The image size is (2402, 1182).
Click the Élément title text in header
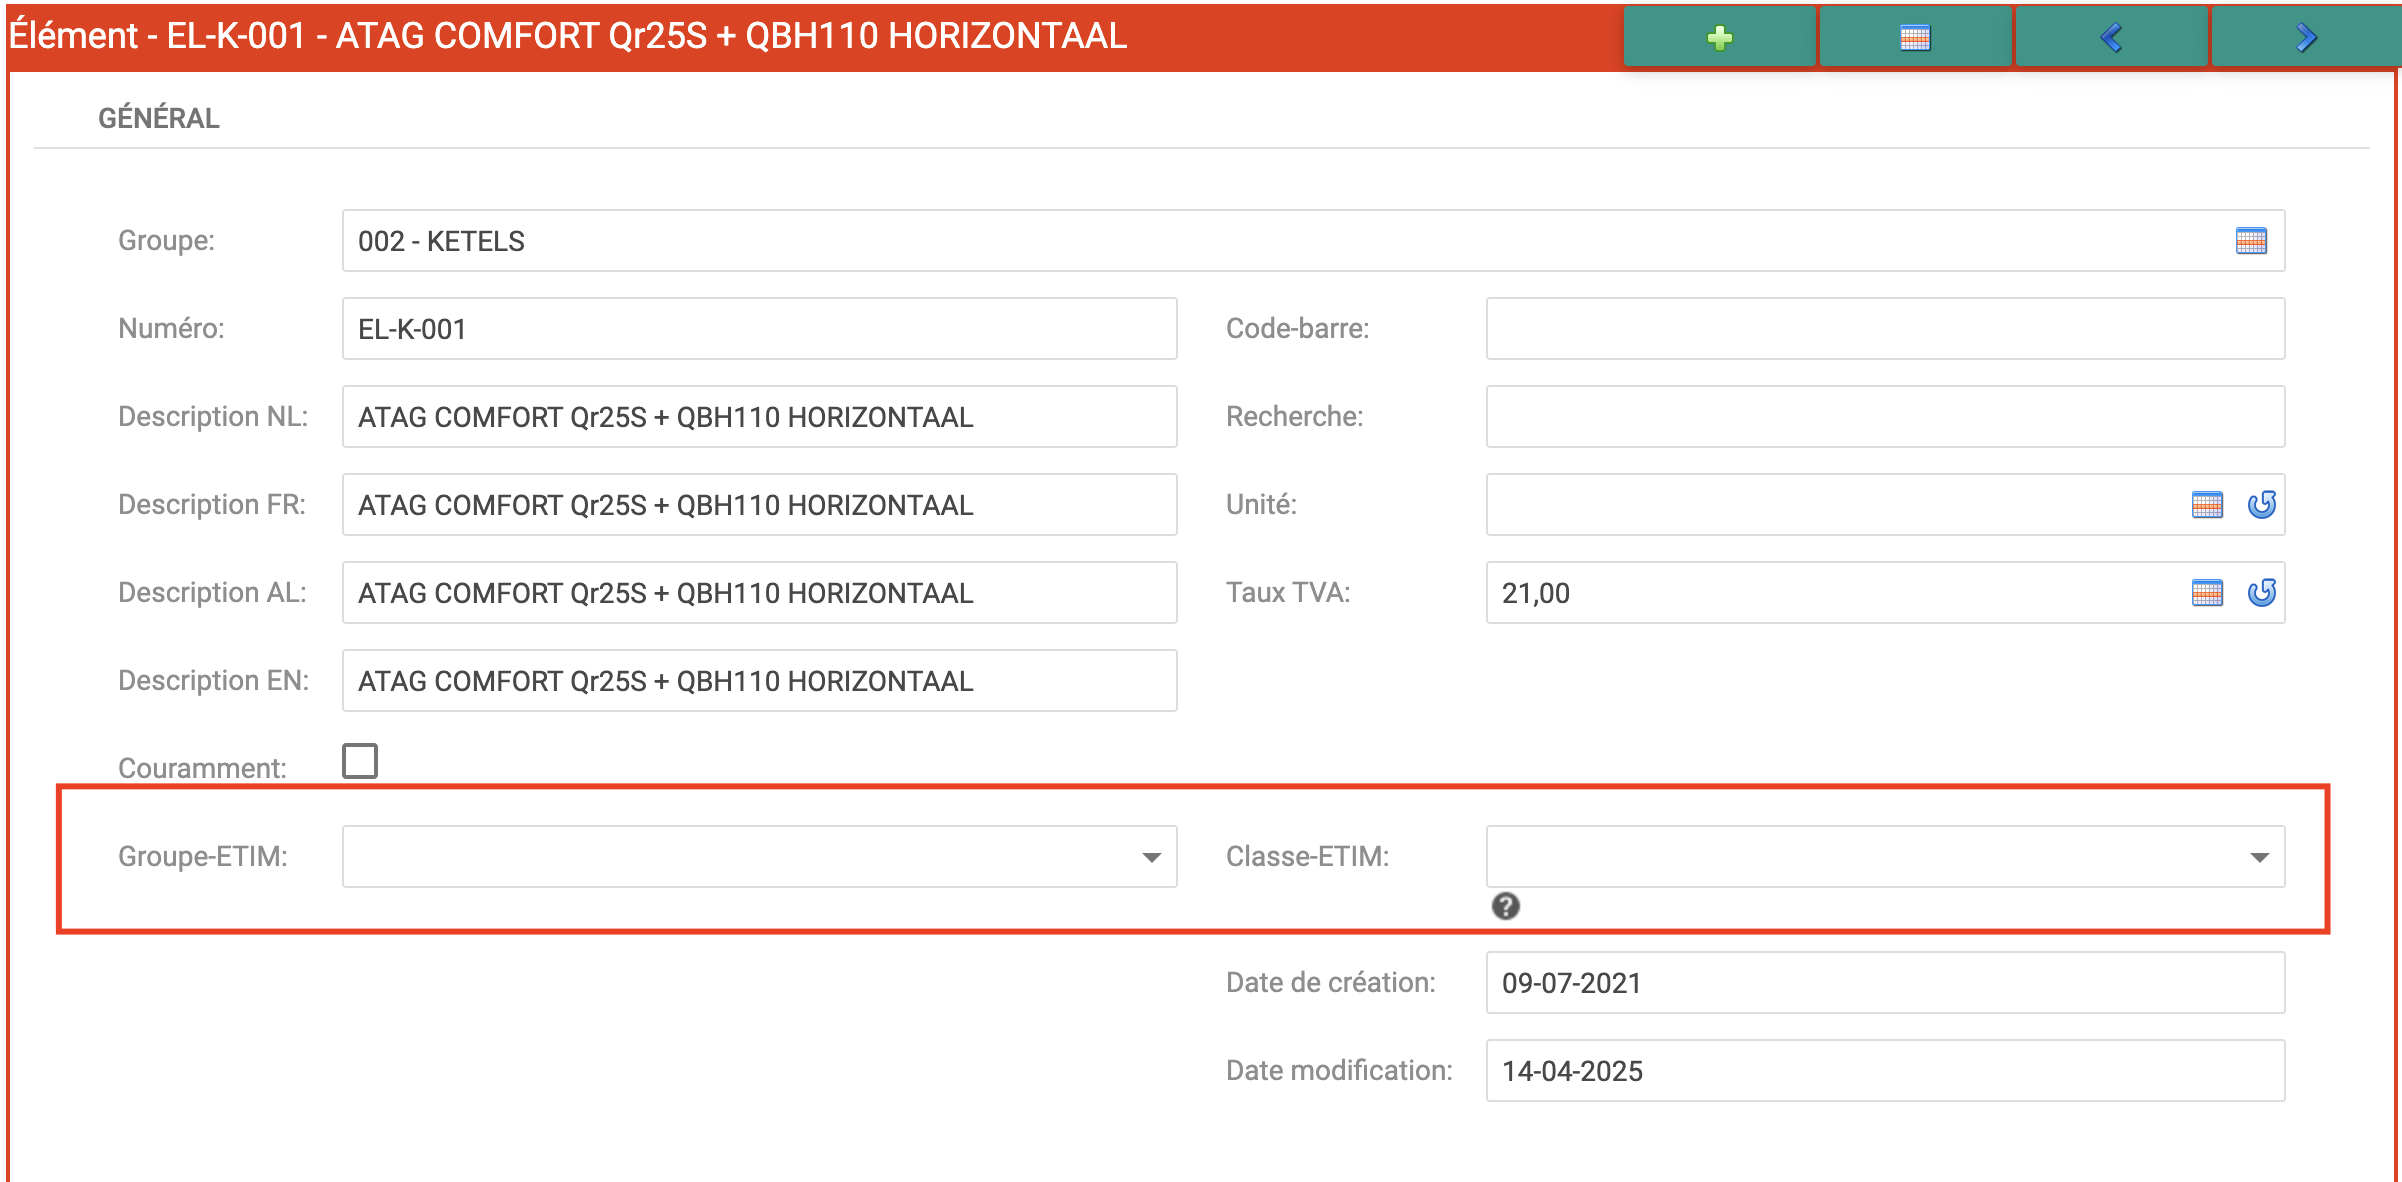pos(568,36)
